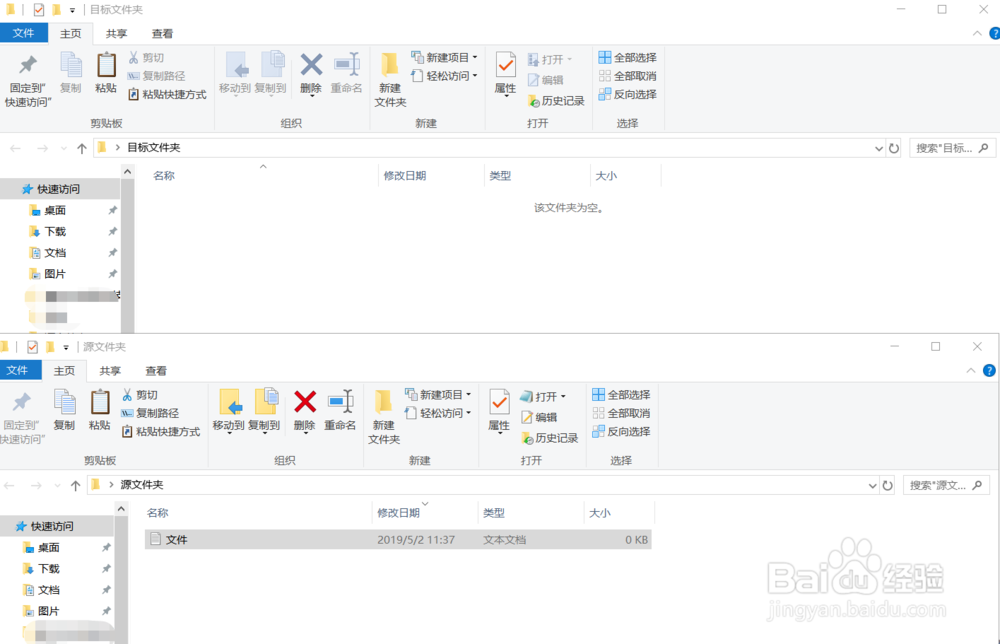Click 目标文件夹 address bar path
This screenshot has width=1000, height=644.
point(154,148)
